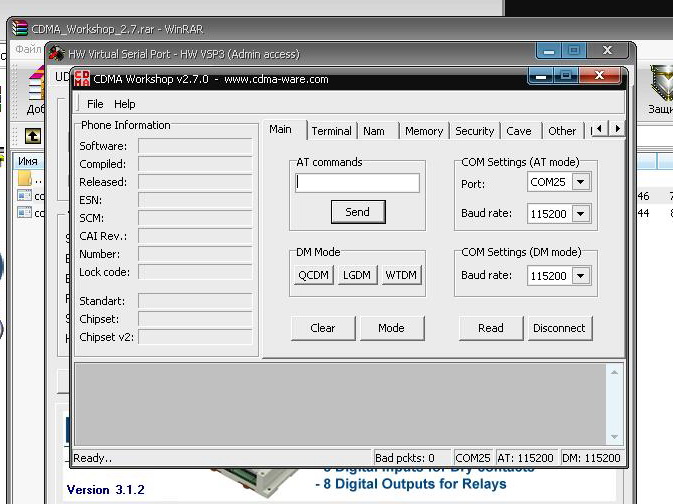Maximize the CDMA Workshop window
This screenshot has height=504, width=673.
pyautogui.click(x=566, y=76)
